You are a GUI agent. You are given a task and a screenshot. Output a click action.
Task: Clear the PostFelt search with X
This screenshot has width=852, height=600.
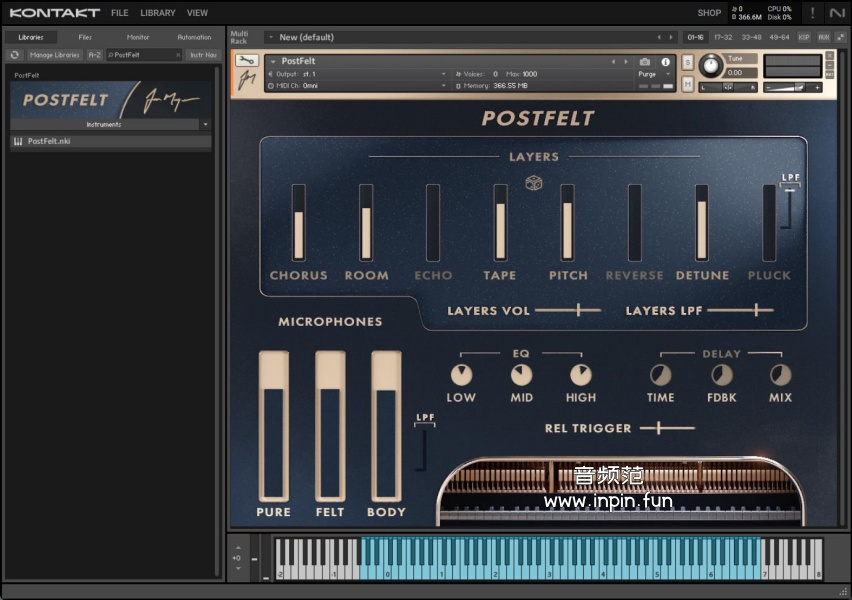(178, 55)
